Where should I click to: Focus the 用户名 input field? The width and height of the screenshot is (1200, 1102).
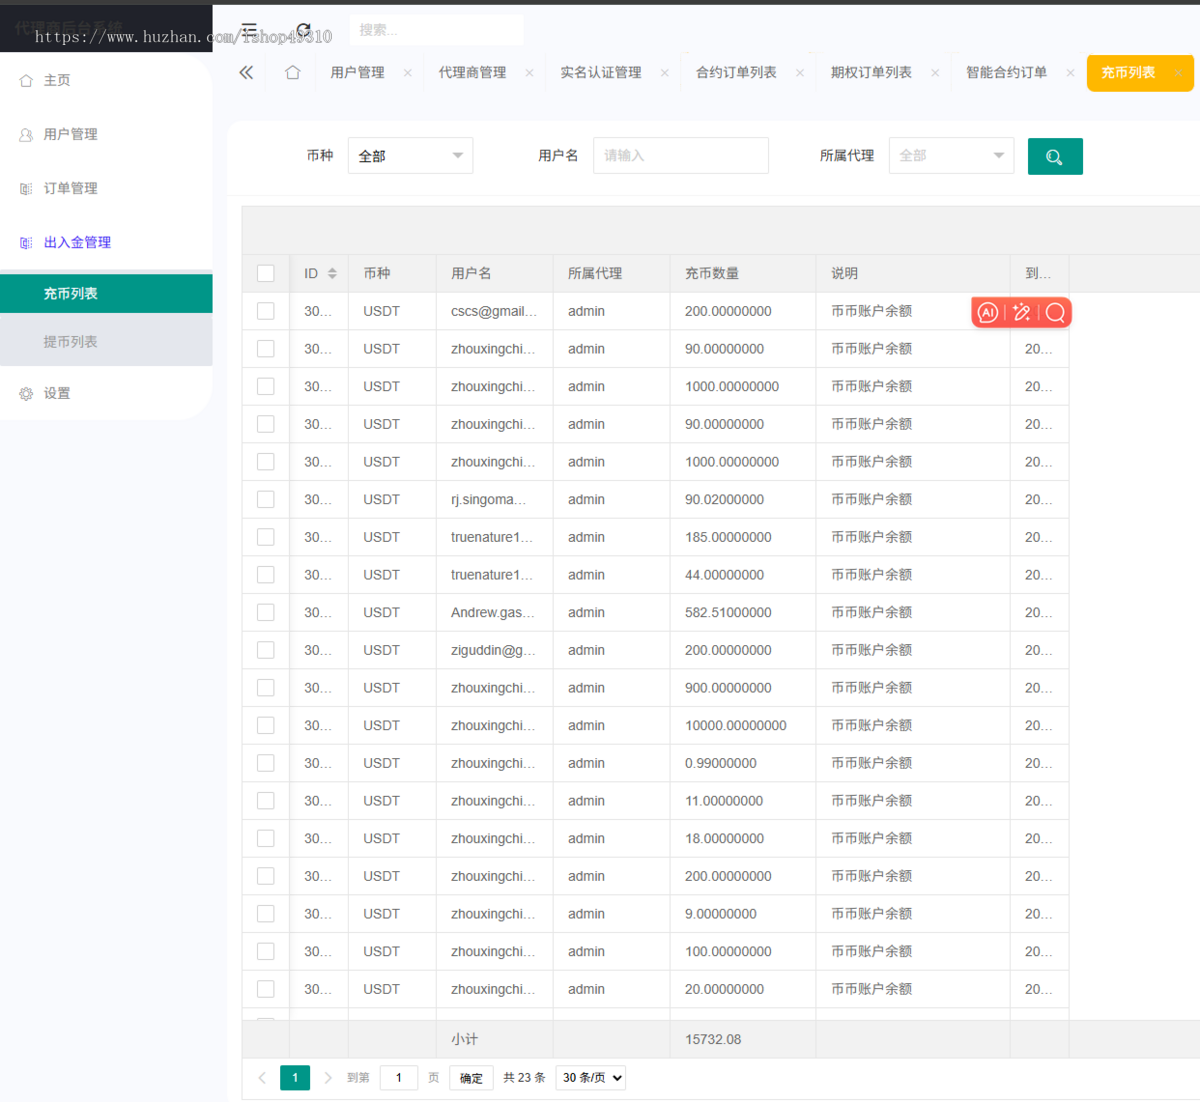tap(681, 156)
